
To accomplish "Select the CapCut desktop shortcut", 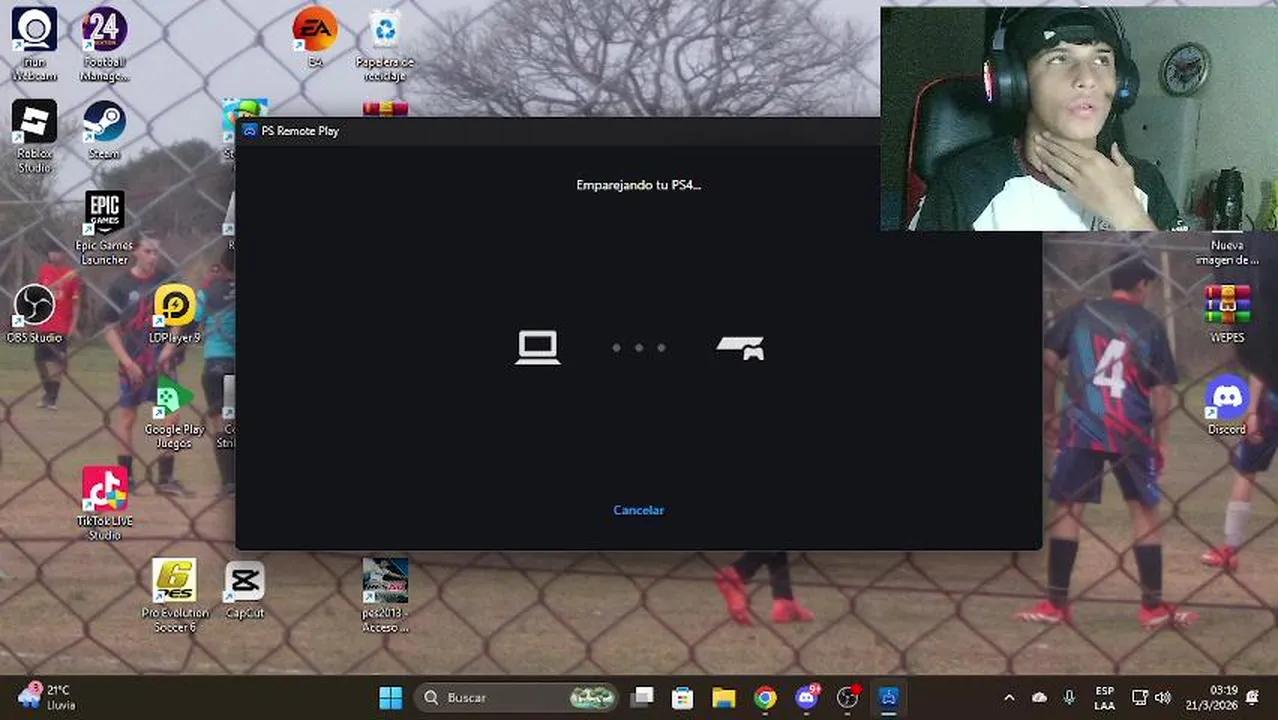I will [x=244, y=590].
